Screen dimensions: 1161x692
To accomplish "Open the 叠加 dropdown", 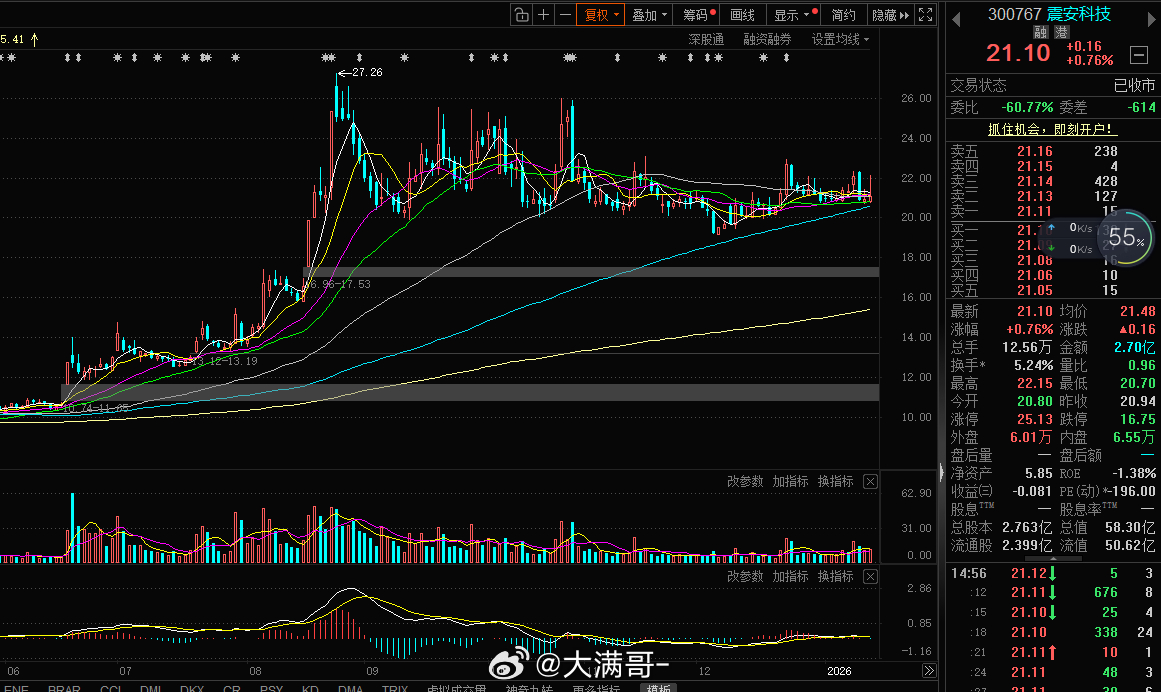I will tap(649, 15).
